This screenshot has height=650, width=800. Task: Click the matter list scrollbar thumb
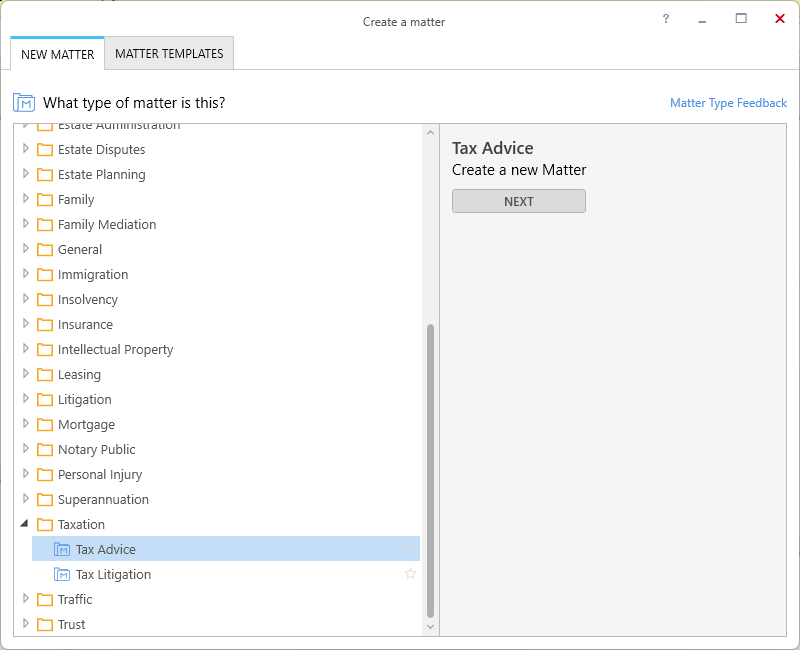click(x=431, y=470)
